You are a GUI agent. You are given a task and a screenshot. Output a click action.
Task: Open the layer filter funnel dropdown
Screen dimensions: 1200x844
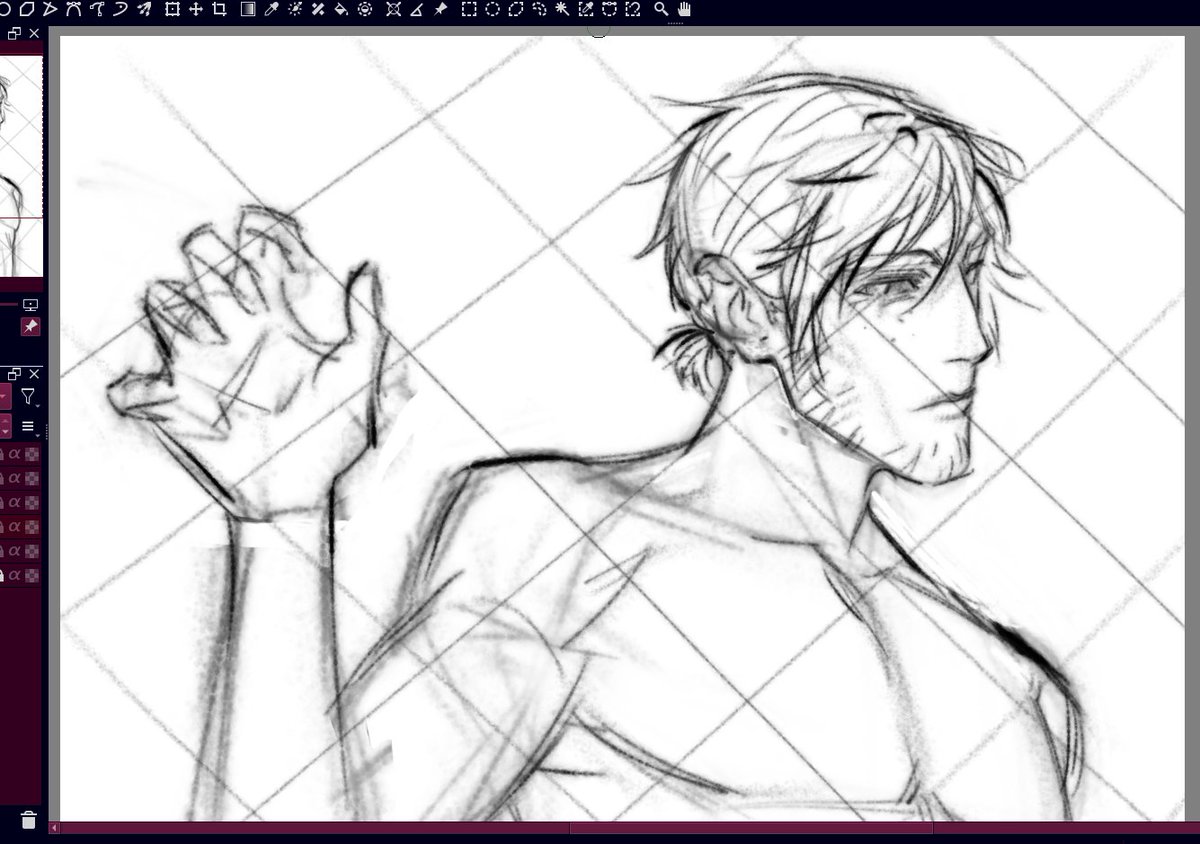pos(29,397)
